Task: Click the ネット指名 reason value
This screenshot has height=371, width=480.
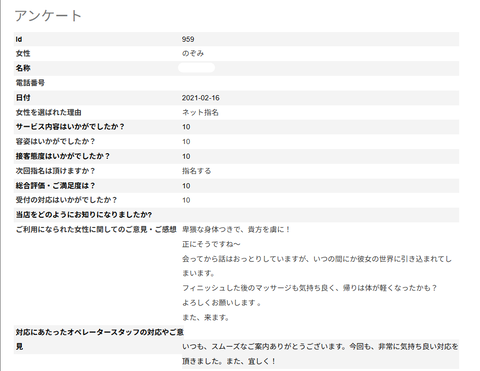Action: [200, 113]
